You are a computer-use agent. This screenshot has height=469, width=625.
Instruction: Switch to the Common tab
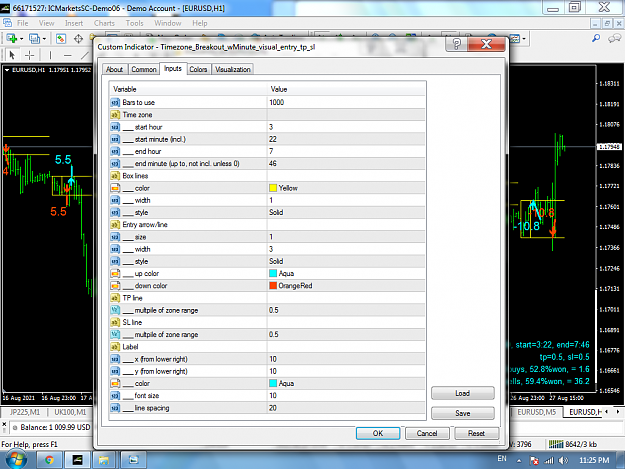pos(143,69)
